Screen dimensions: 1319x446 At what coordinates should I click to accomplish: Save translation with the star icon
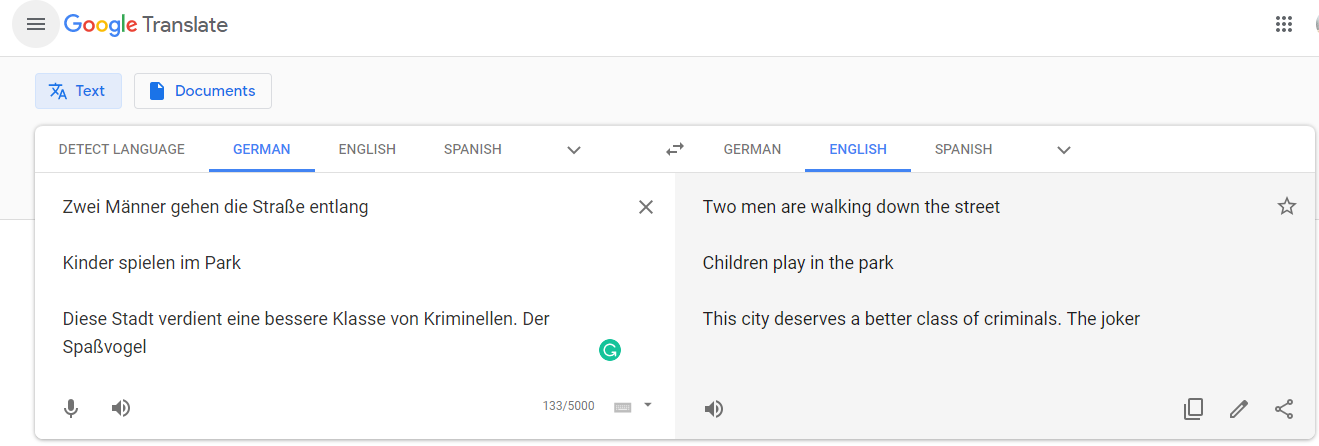[1287, 207]
